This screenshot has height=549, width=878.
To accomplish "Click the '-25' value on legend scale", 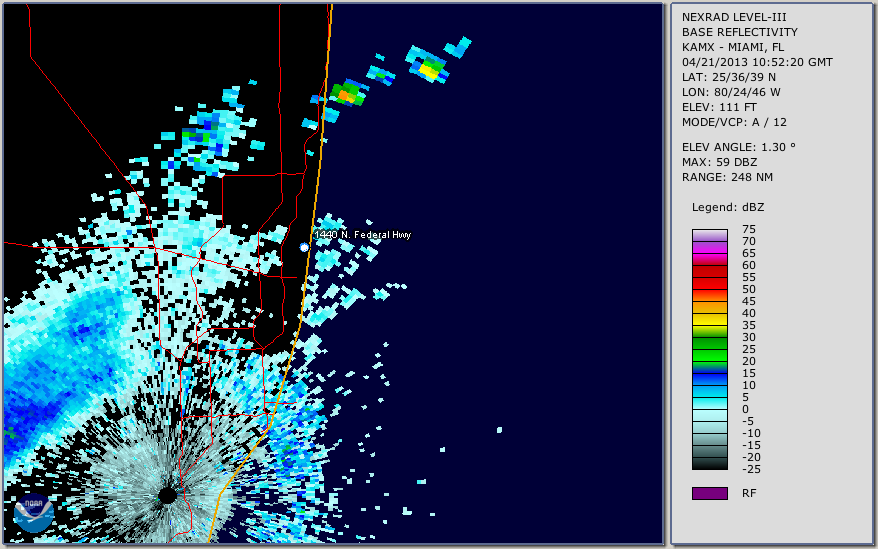I will point(751,469).
